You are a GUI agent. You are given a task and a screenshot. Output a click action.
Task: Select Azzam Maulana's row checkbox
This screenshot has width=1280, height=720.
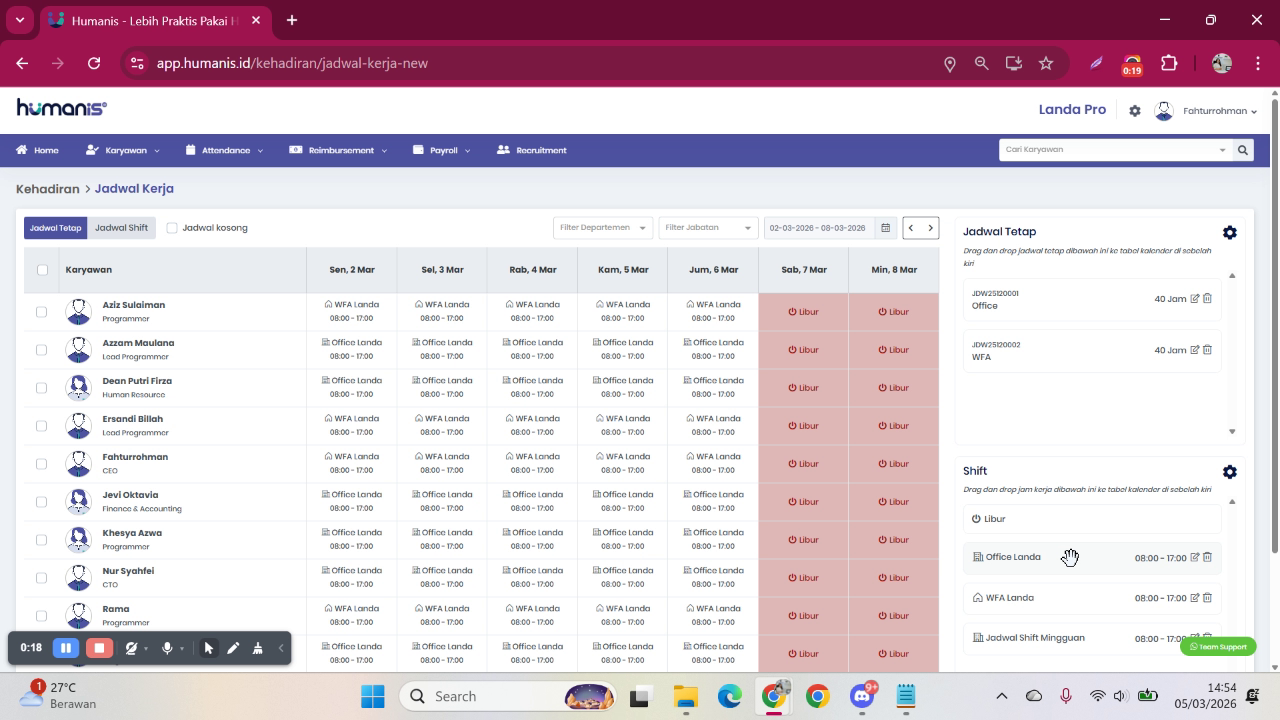point(42,350)
